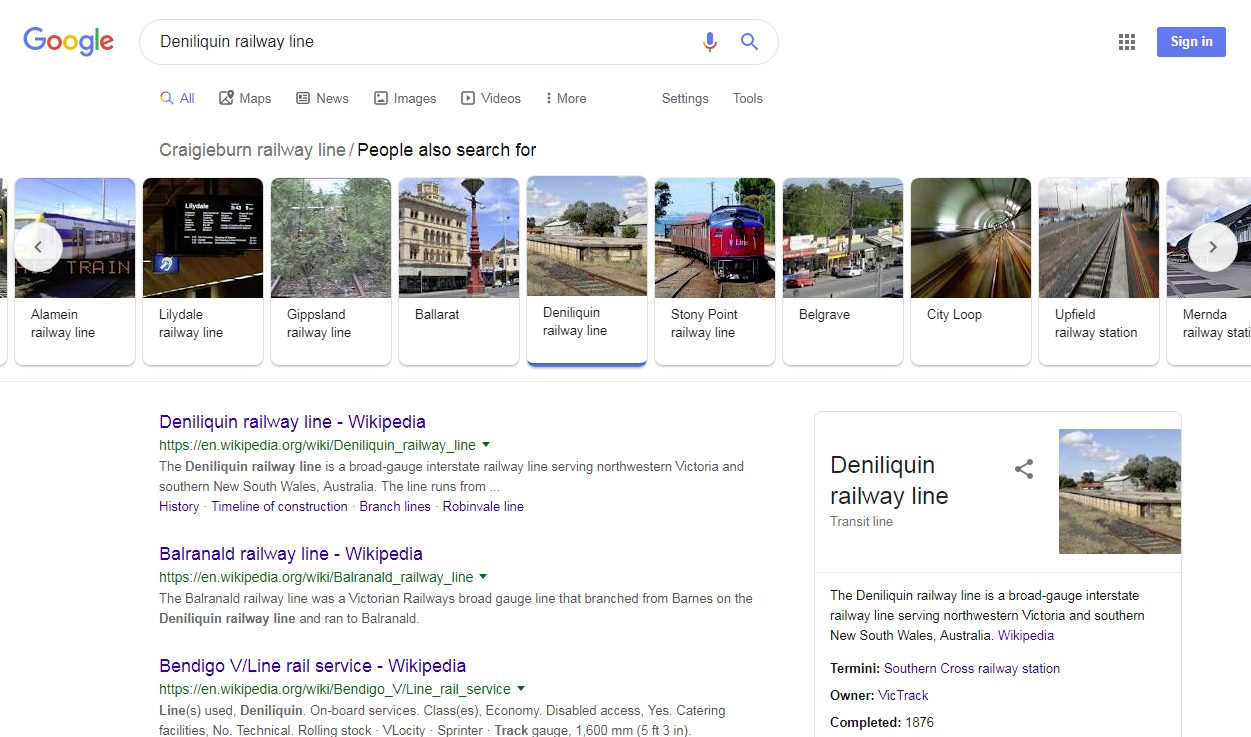Click the knowledge panel station photo
1251x737 pixels.
click(x=1120, y=491)
